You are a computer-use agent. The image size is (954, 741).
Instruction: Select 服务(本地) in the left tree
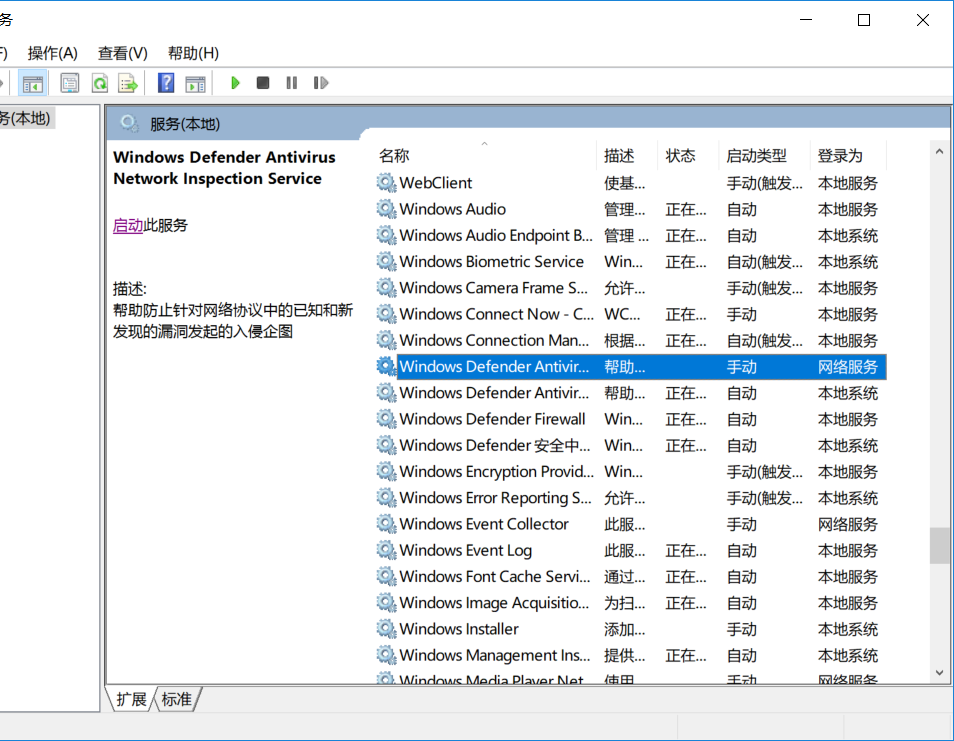coord(24,118)
